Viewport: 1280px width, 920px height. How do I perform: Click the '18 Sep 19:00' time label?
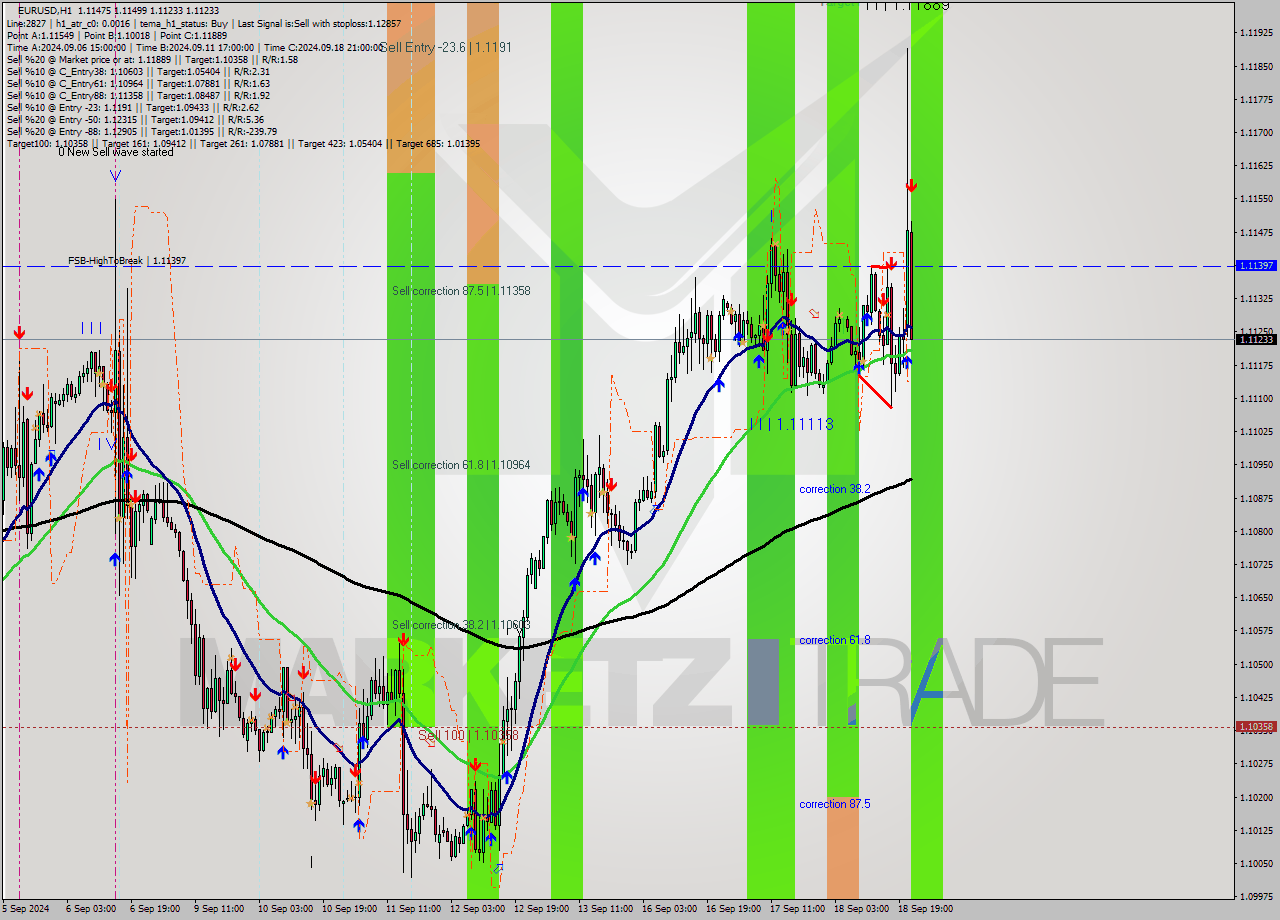[x=925, y=909]
